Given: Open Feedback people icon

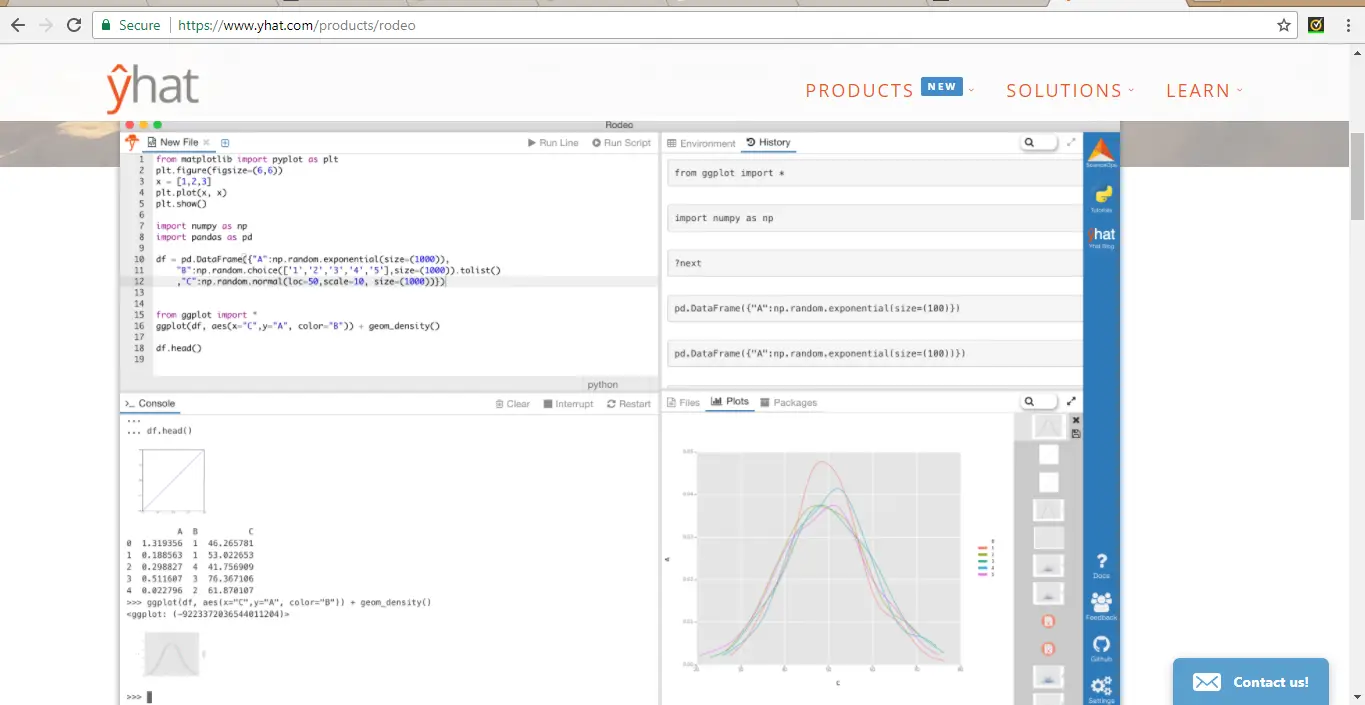Looking at the screenshot, I should [x=1101, y=607].
